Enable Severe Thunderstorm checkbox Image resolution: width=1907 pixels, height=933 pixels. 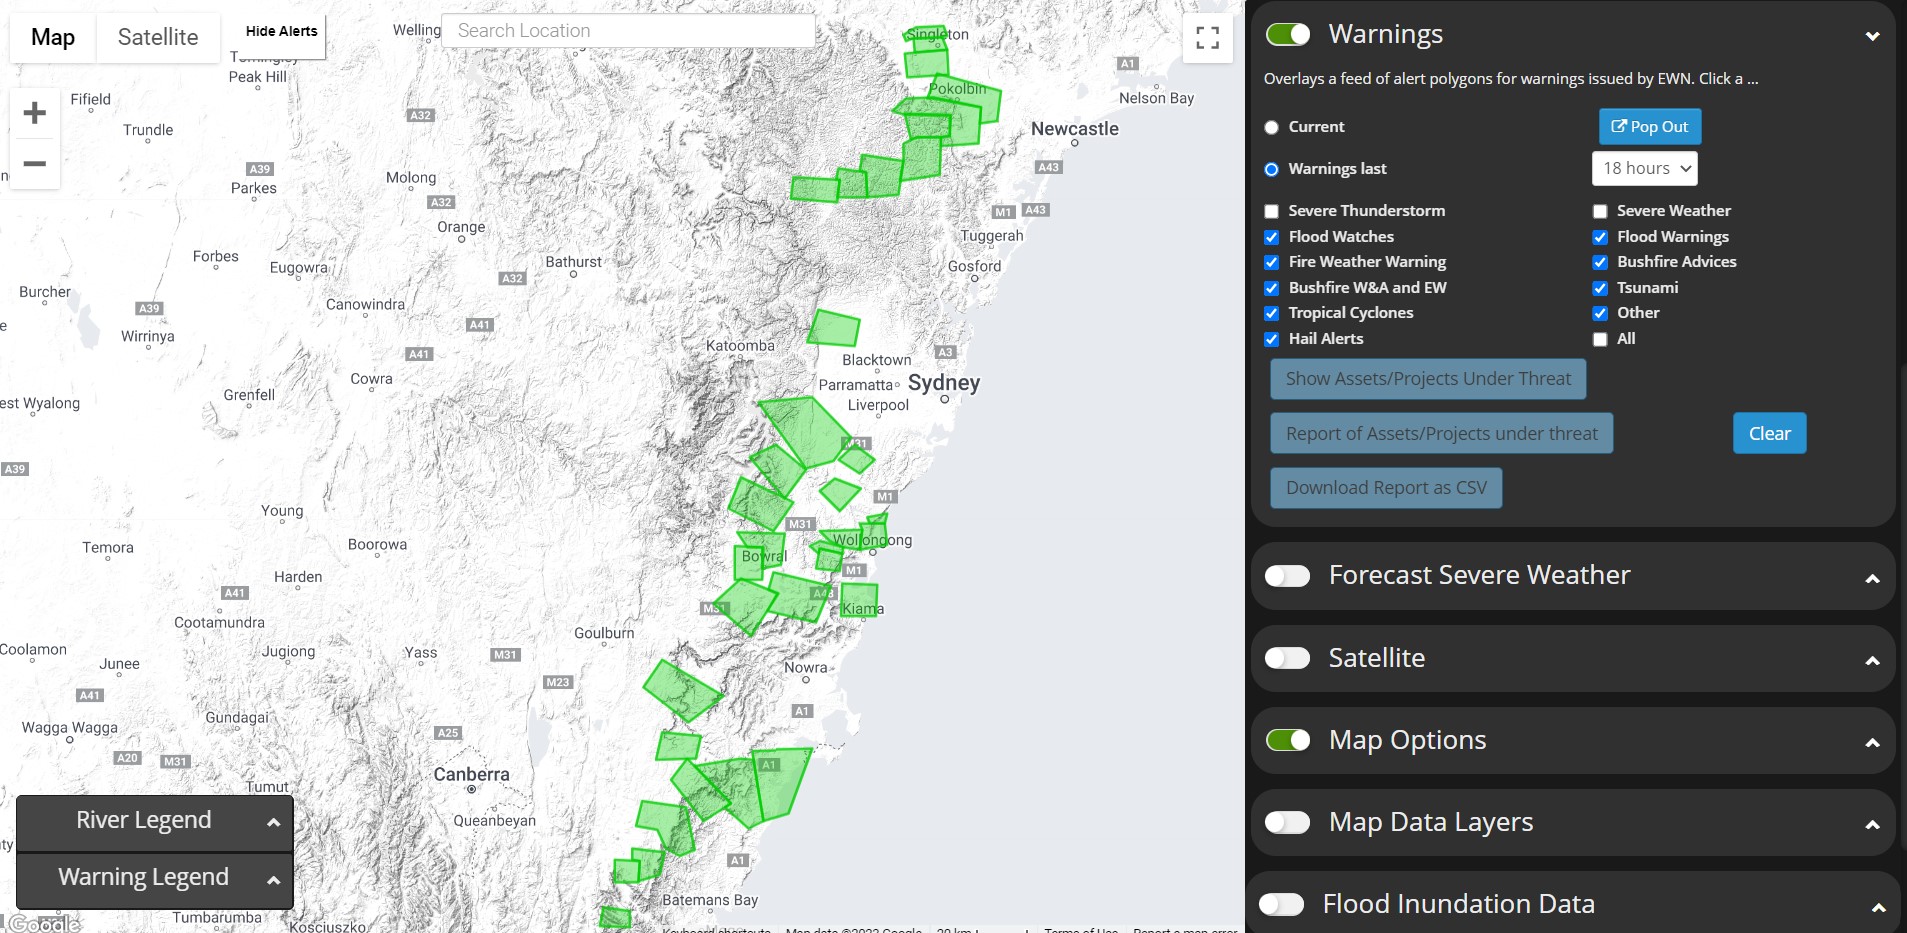coord(1271,211)
